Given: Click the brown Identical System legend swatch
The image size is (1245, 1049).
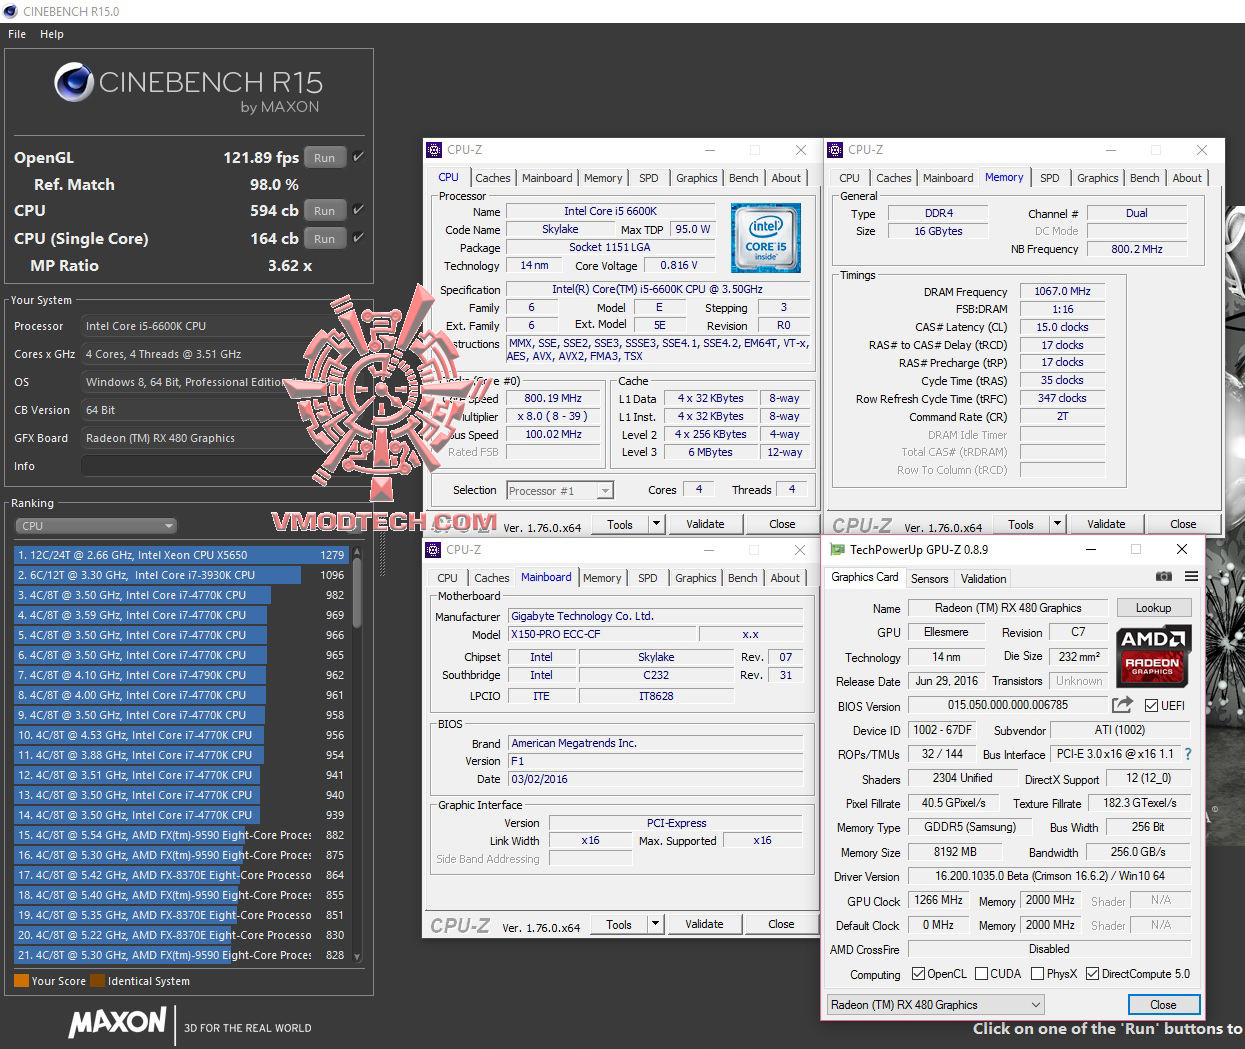Looking at the screenshot, I should click(97, 981).
